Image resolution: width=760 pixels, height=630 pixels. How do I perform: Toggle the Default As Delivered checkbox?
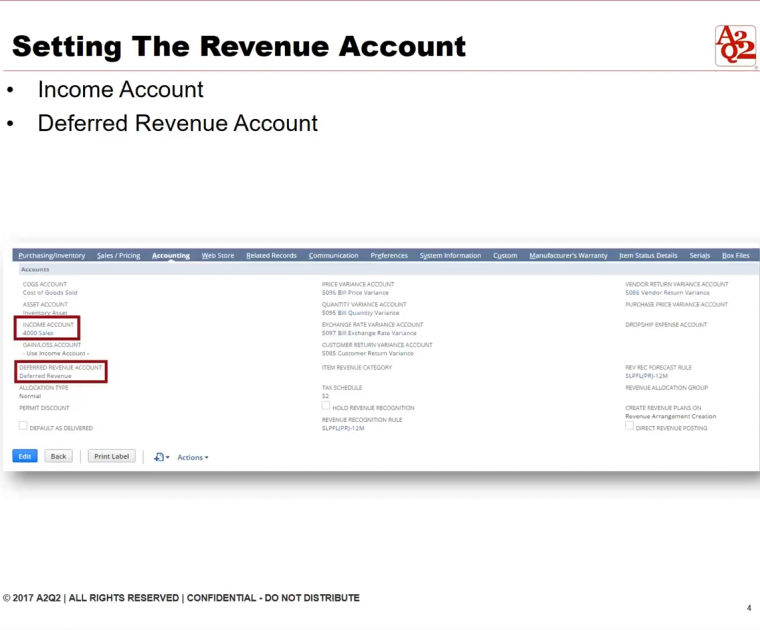23,426
